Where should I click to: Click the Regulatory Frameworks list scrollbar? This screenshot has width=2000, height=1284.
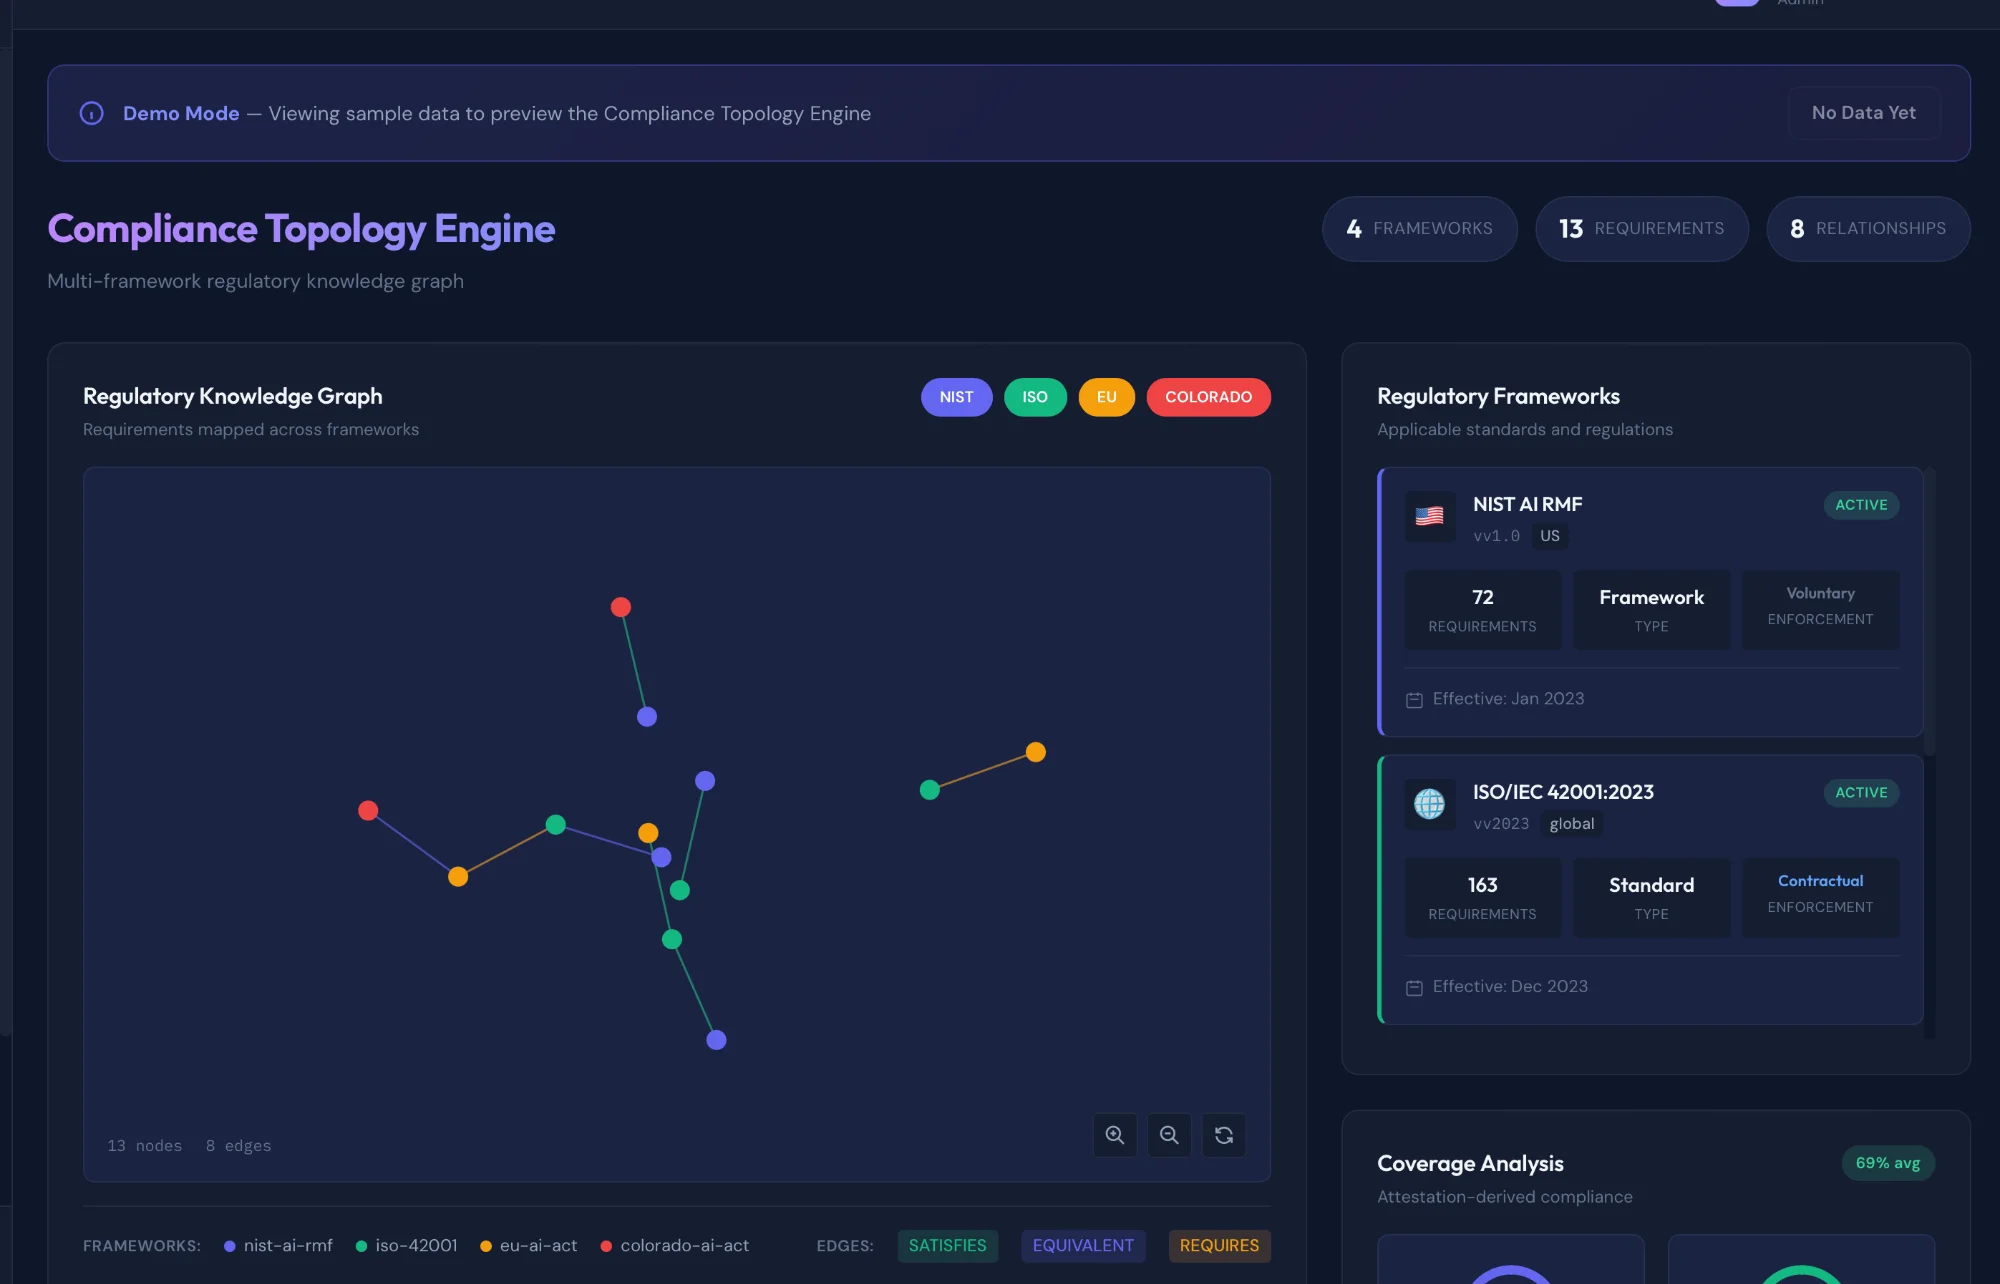(1930, 610)
